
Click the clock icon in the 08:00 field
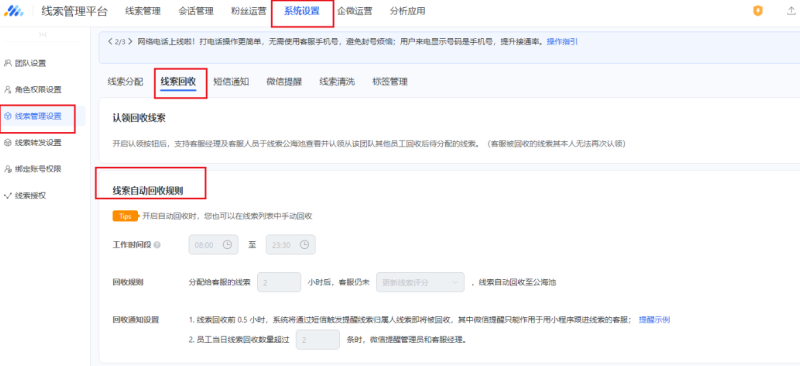[228, 245]
